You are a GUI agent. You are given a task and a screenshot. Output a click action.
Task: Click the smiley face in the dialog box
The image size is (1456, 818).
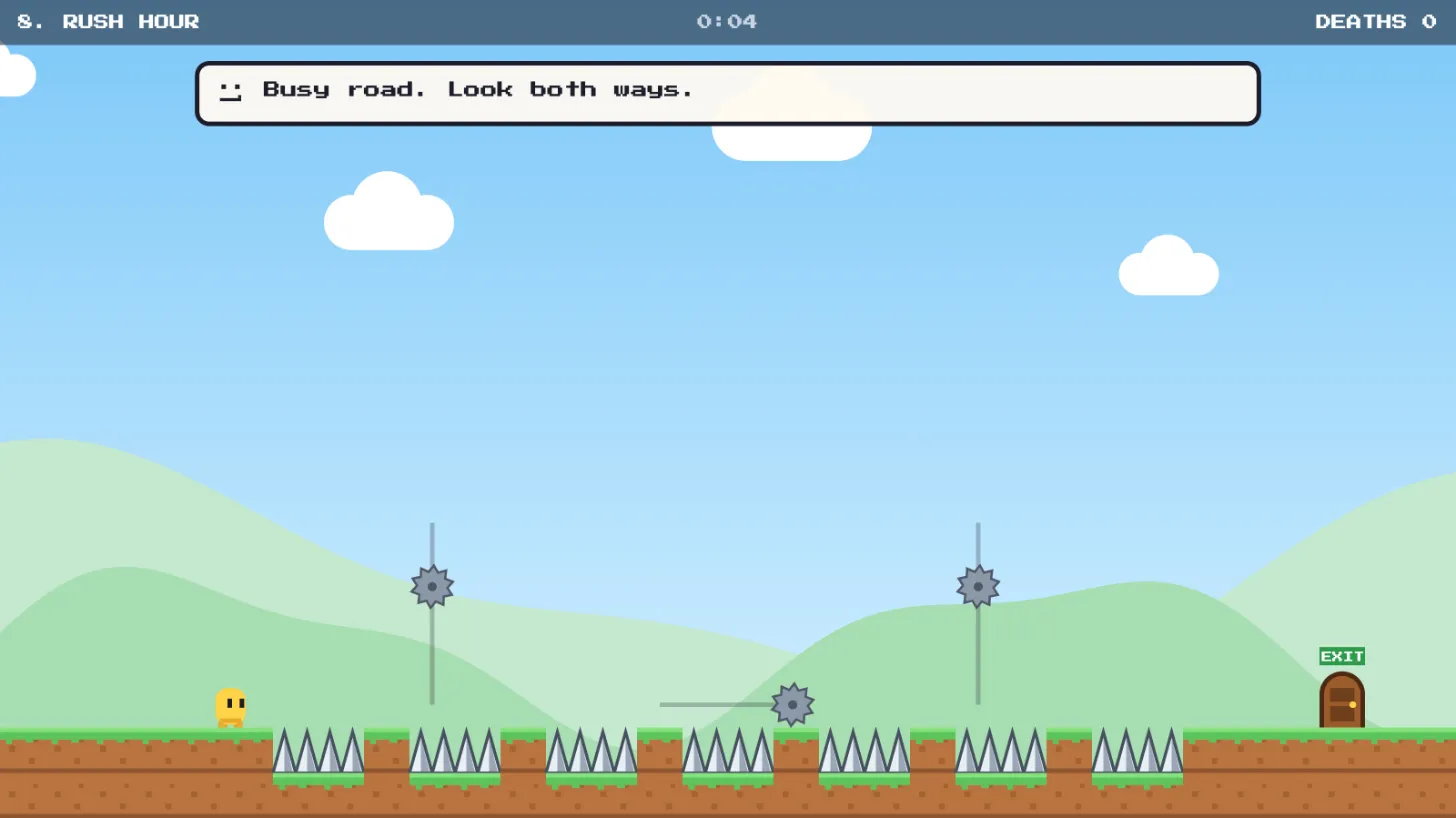pyautogui.click(x=230, y=92)
